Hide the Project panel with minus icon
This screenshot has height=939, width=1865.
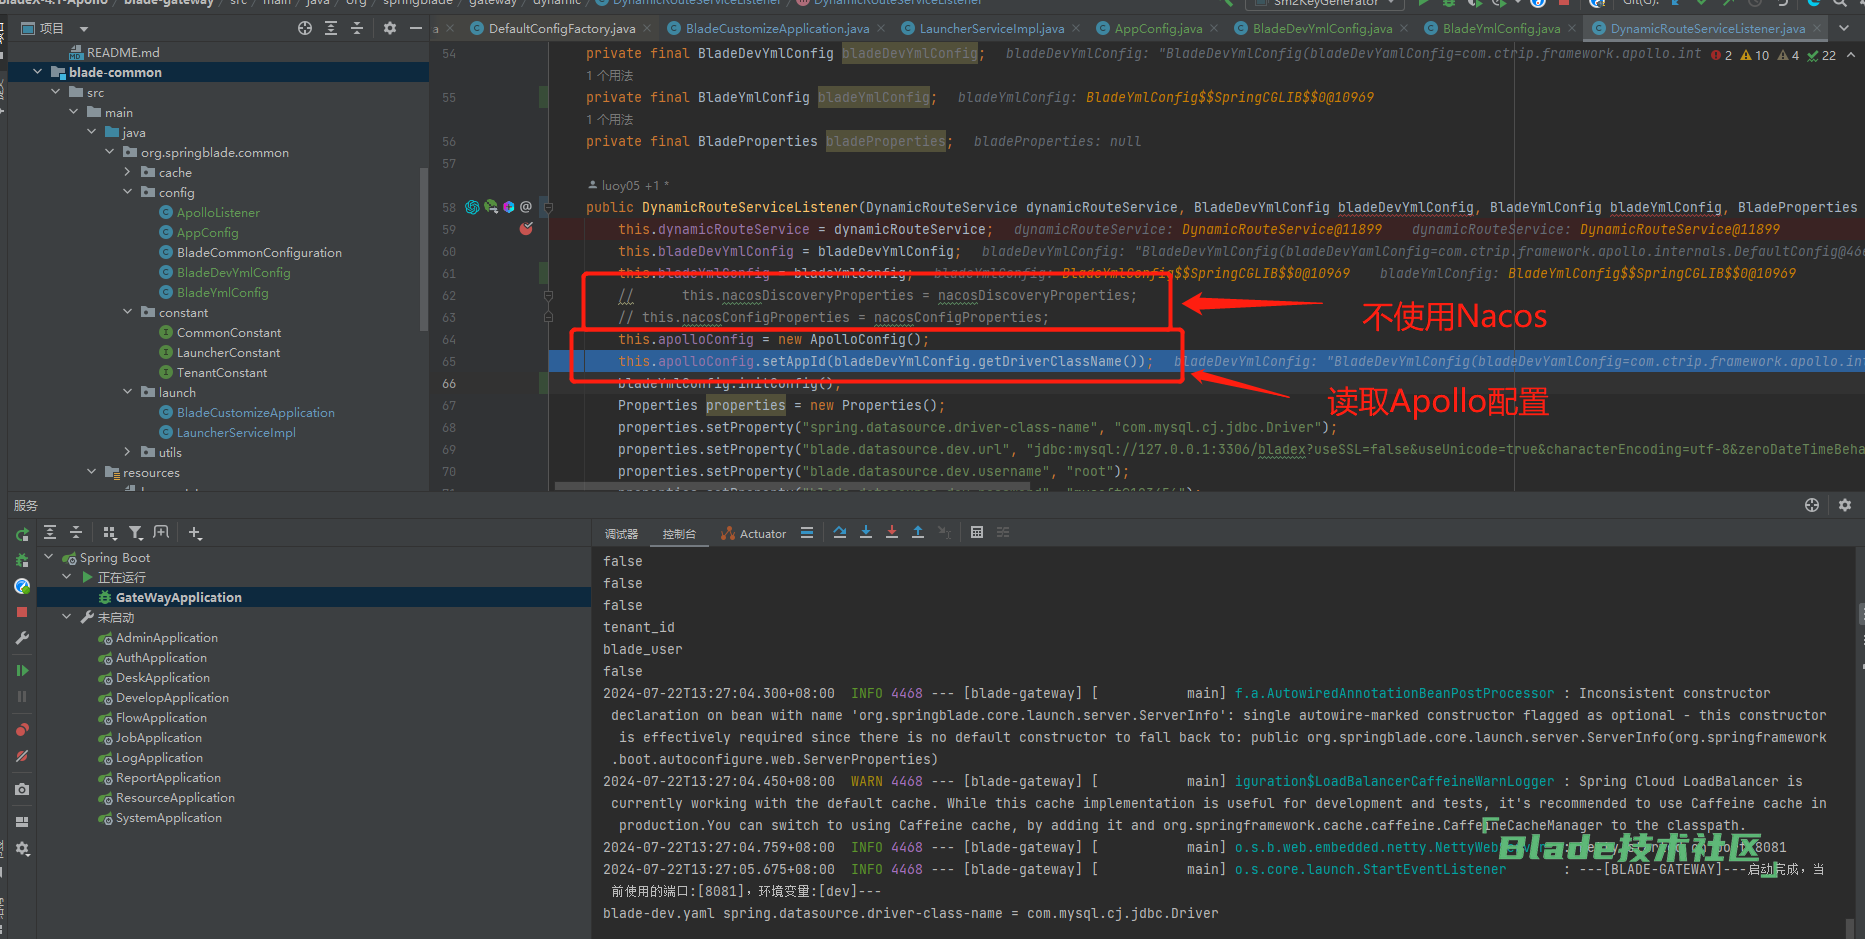[416, 28]
